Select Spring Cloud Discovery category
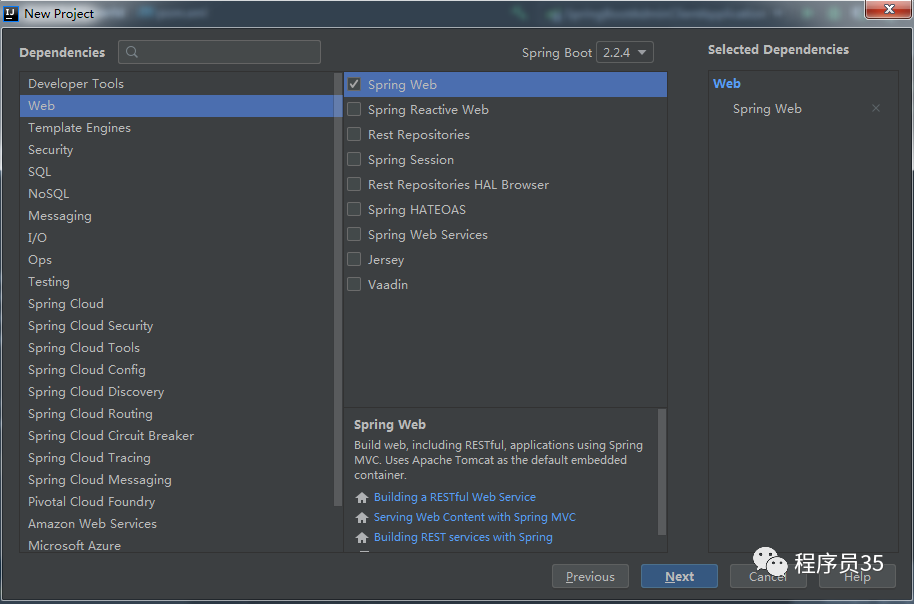The width and height of the screenshot is (914, 604). coord(177,392)
